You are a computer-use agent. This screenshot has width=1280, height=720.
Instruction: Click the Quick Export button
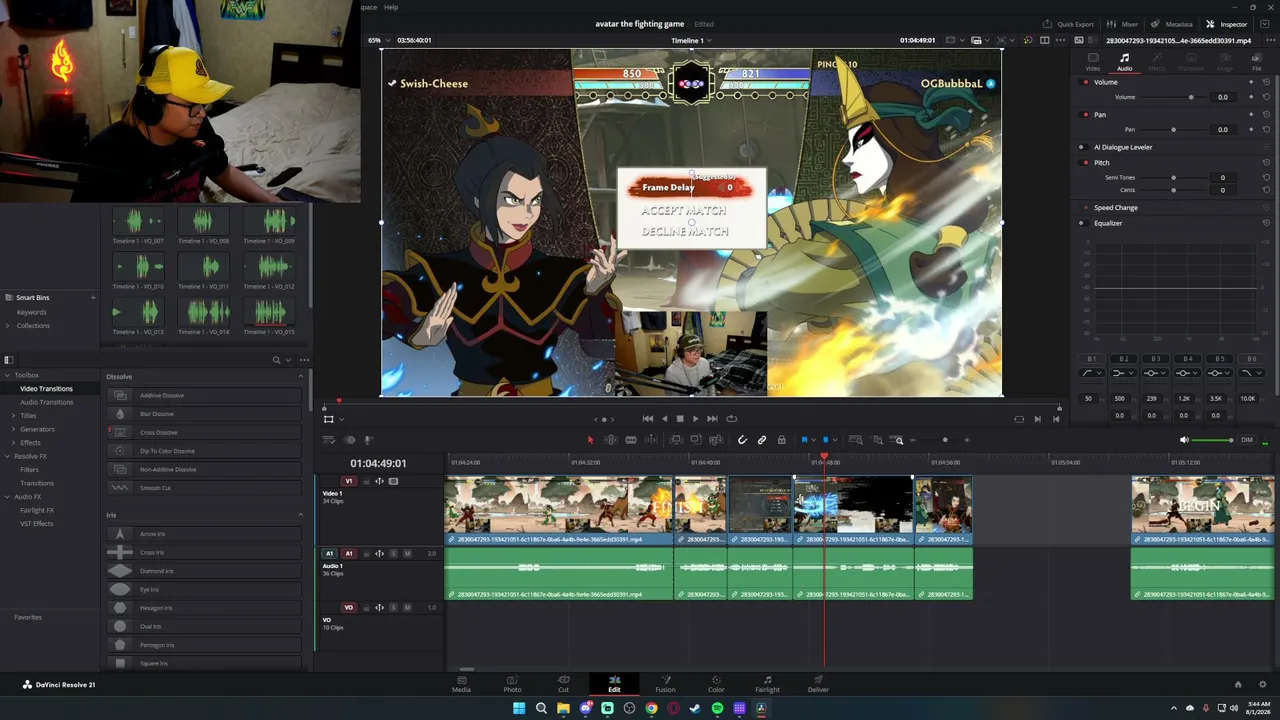pos(1068,24)
